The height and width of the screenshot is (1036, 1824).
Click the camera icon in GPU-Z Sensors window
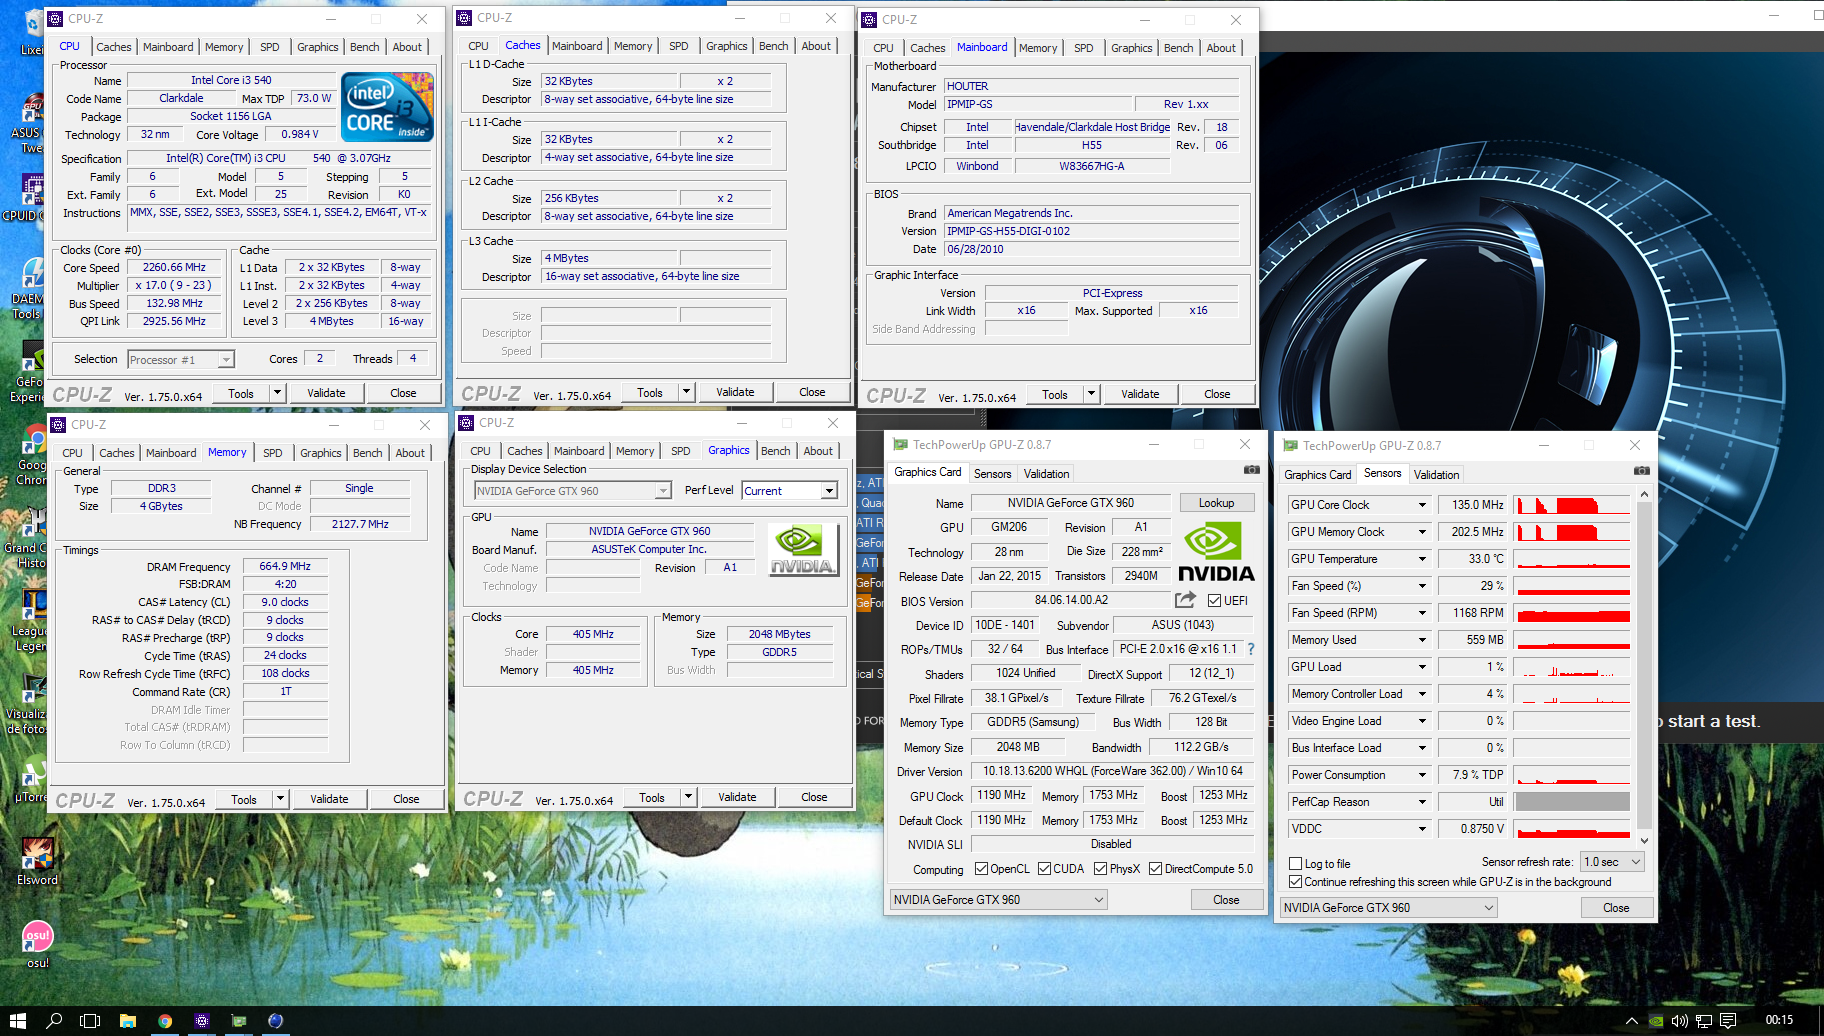coord(1641,471)
